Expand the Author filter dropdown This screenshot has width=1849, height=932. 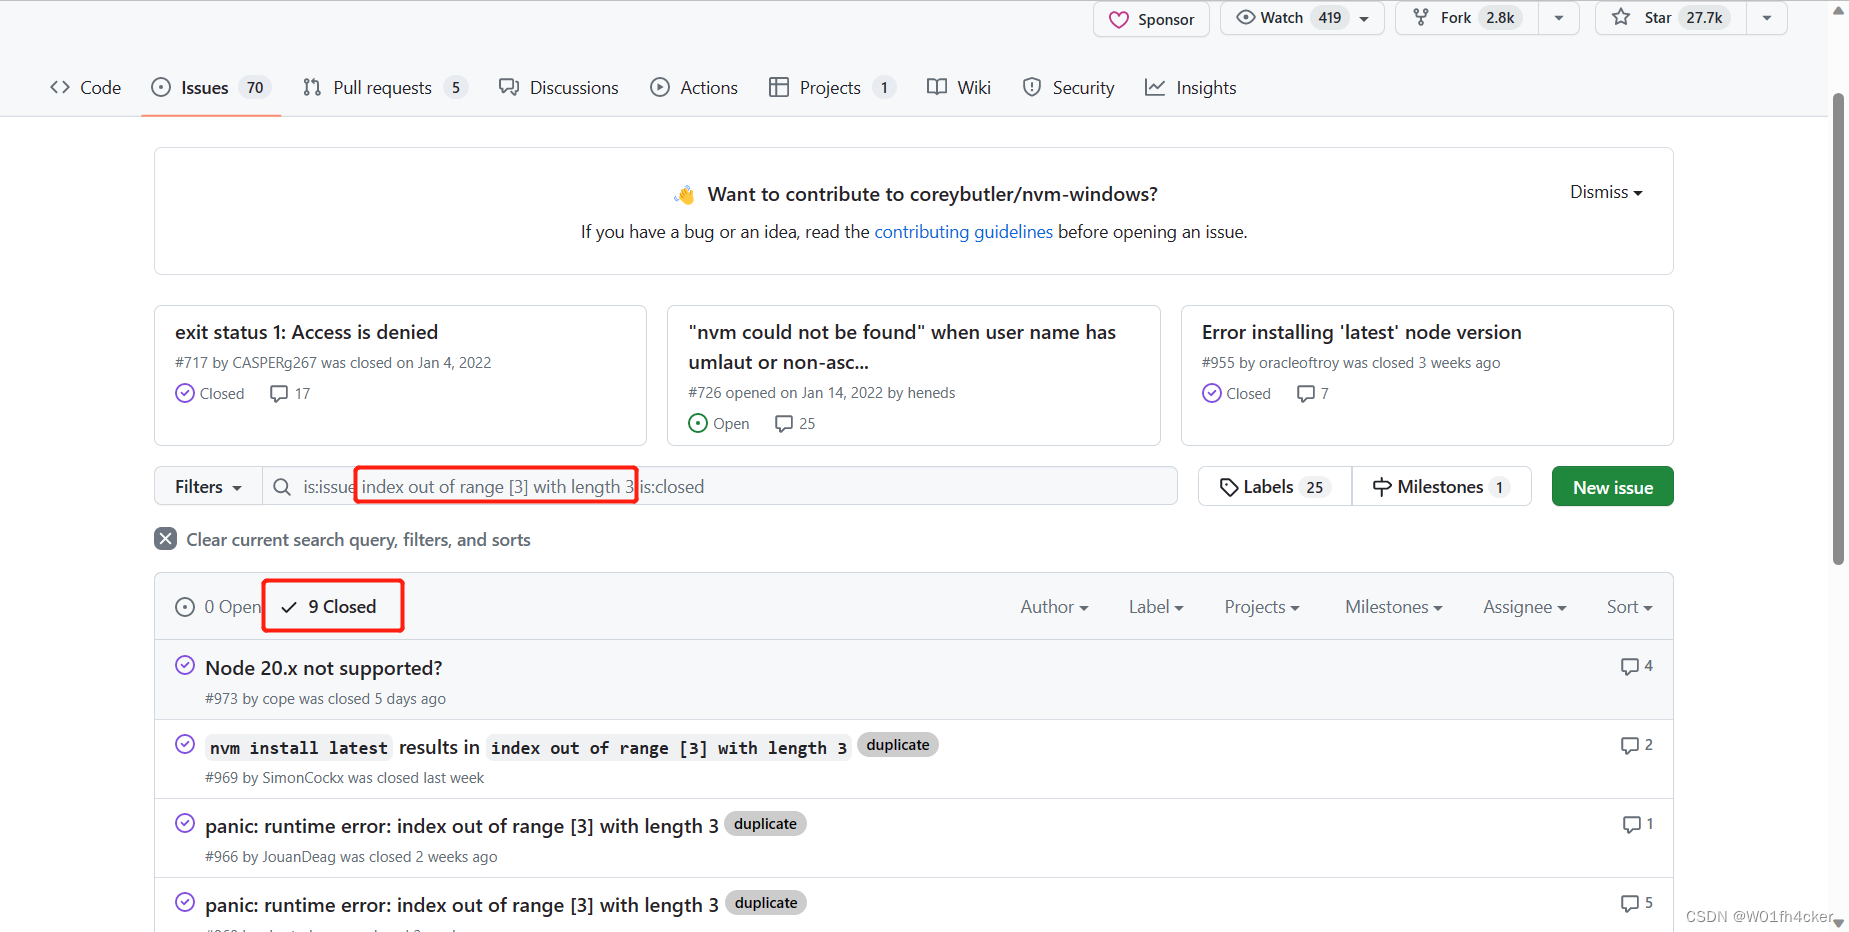tap(1054, 607)
